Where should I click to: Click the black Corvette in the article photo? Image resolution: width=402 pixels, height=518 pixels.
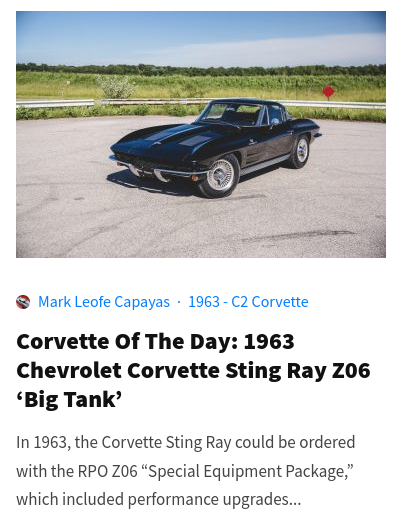(x=215, y=147)
